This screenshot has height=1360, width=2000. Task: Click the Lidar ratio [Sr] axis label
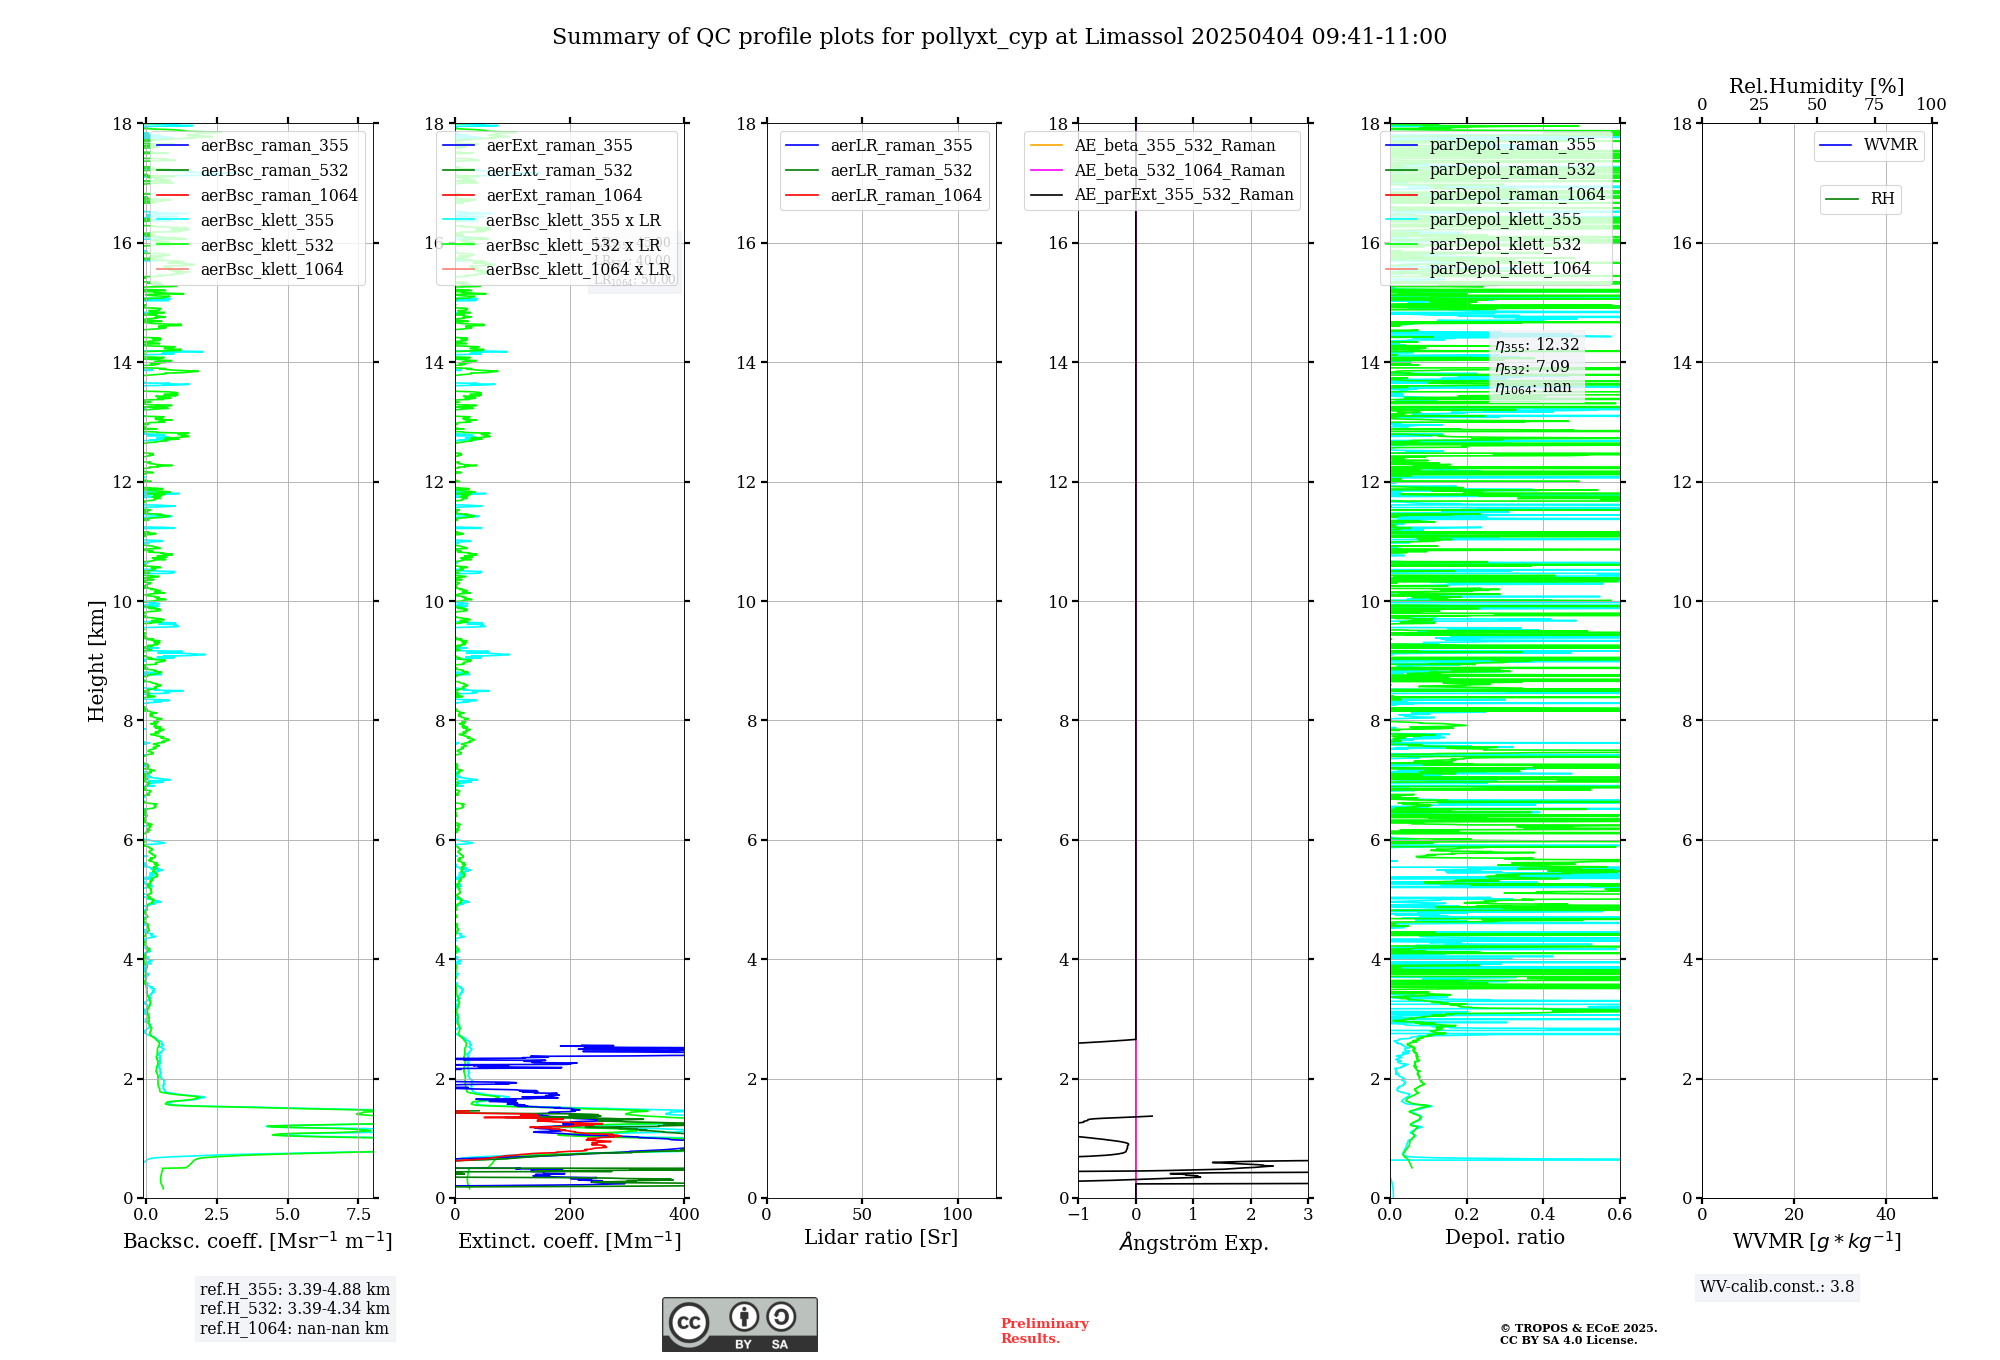coord(880,1238)
